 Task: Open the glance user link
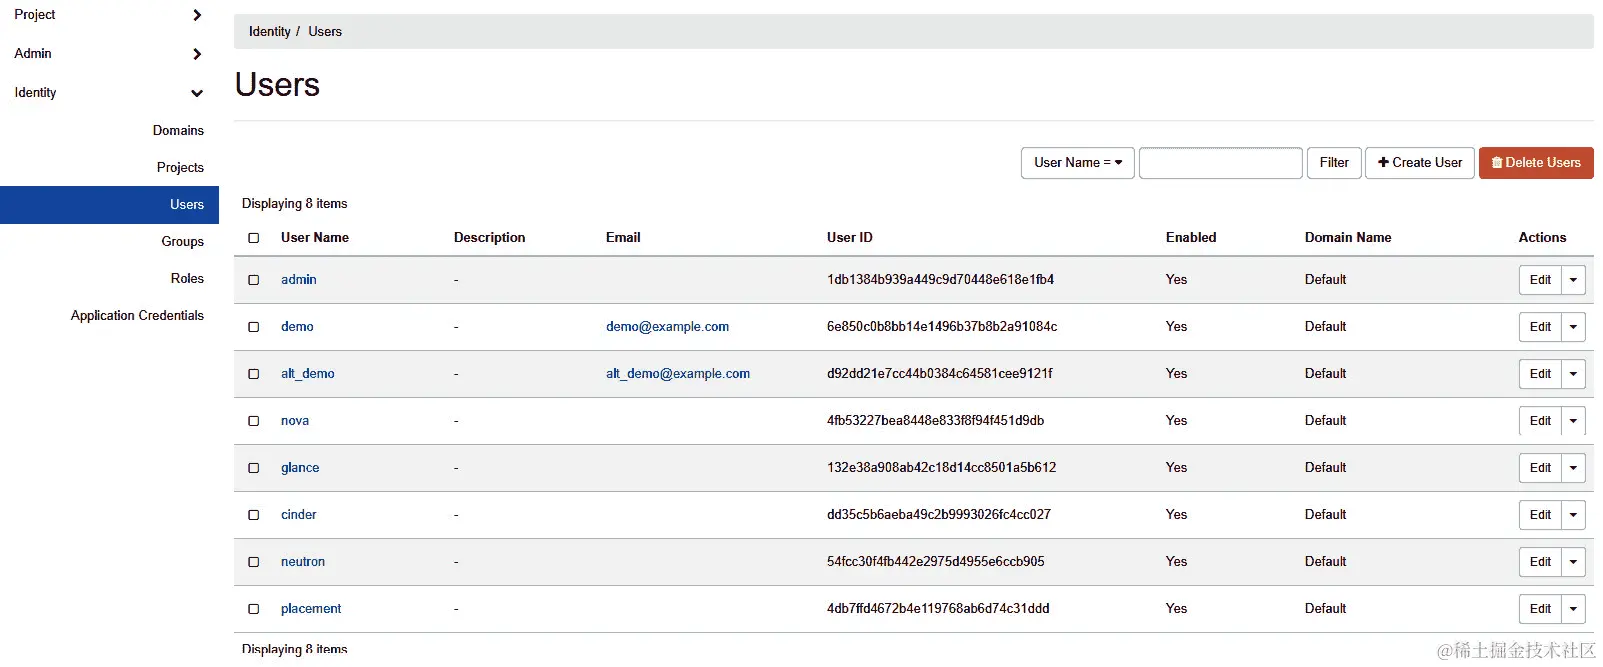300,468
